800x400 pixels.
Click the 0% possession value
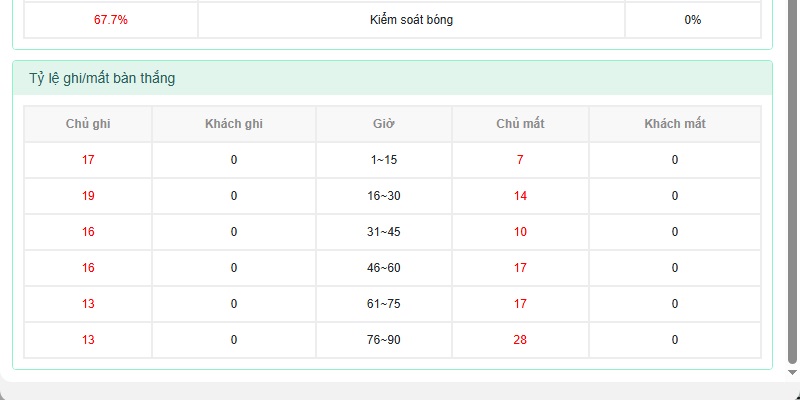[693, 20]
